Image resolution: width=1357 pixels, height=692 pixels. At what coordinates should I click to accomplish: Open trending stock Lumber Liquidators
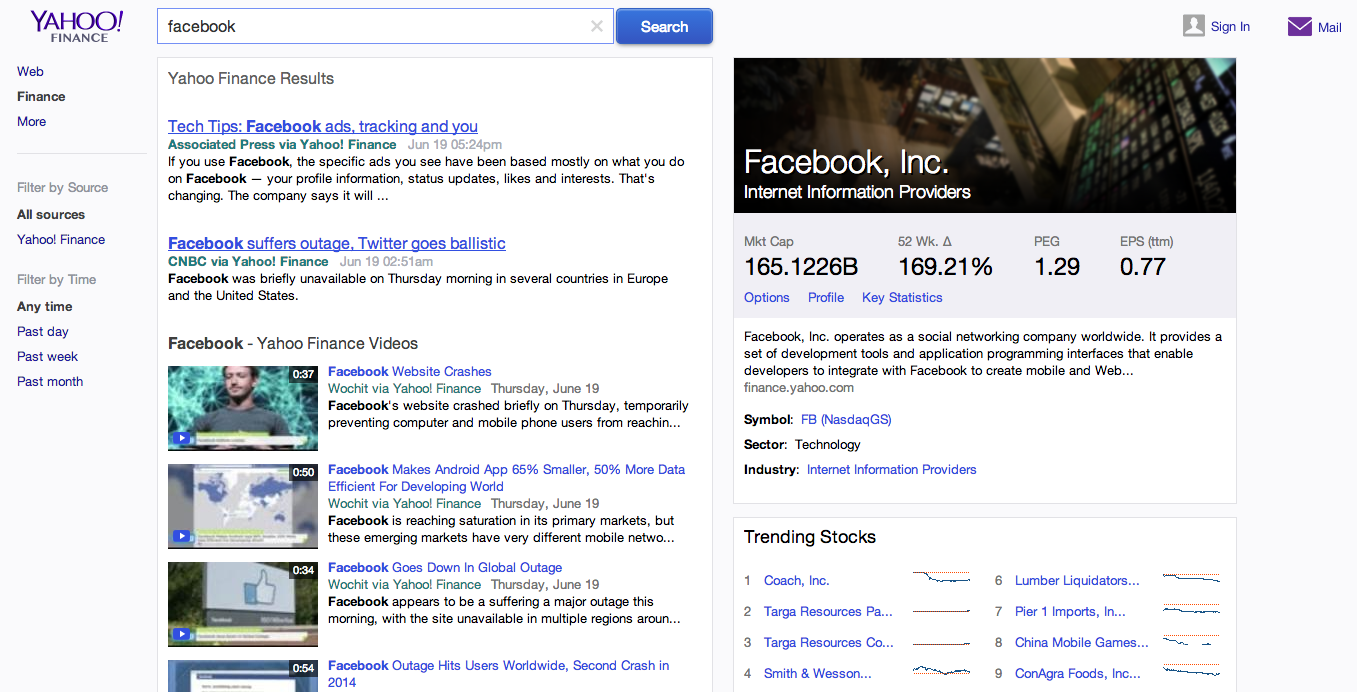click(1077, 580)
